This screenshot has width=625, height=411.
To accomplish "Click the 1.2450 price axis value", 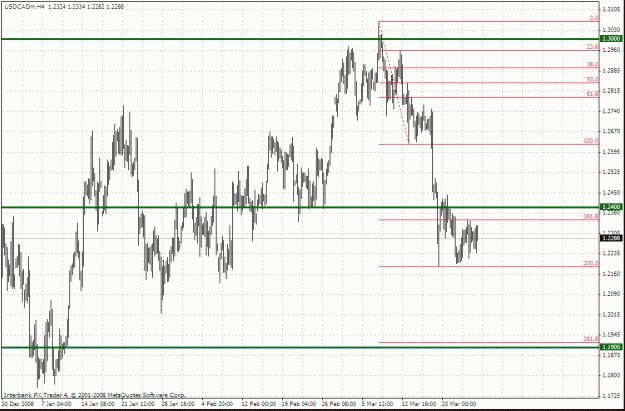I will point(611,192).
